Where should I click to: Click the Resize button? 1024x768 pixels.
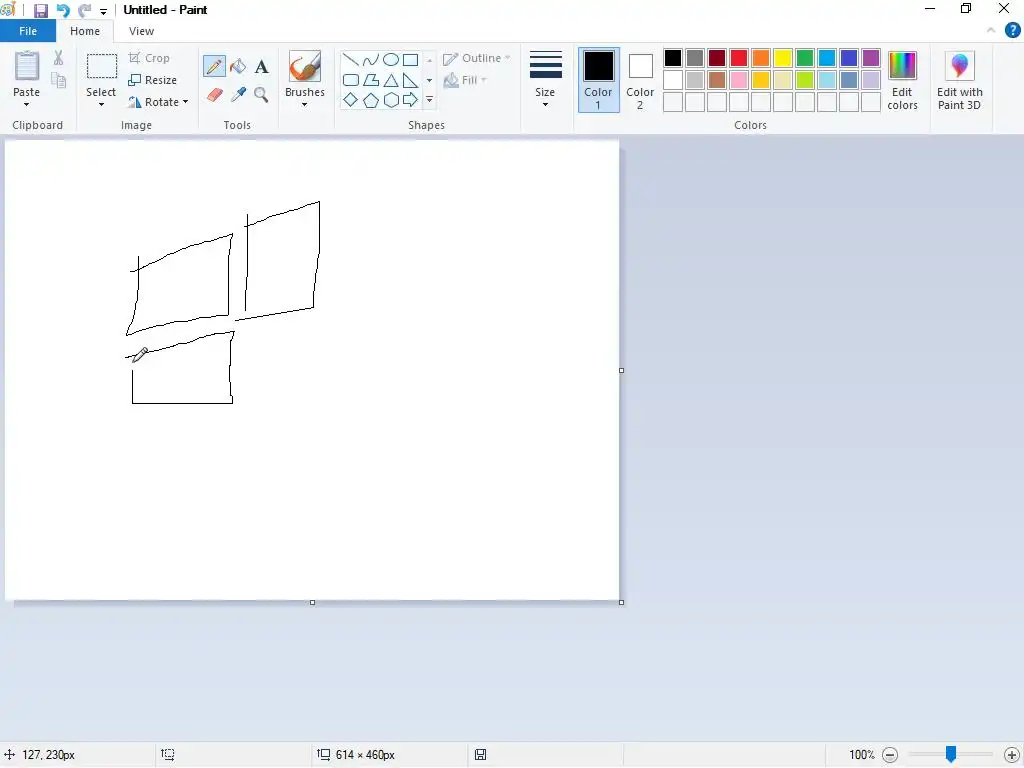(153, 80)
